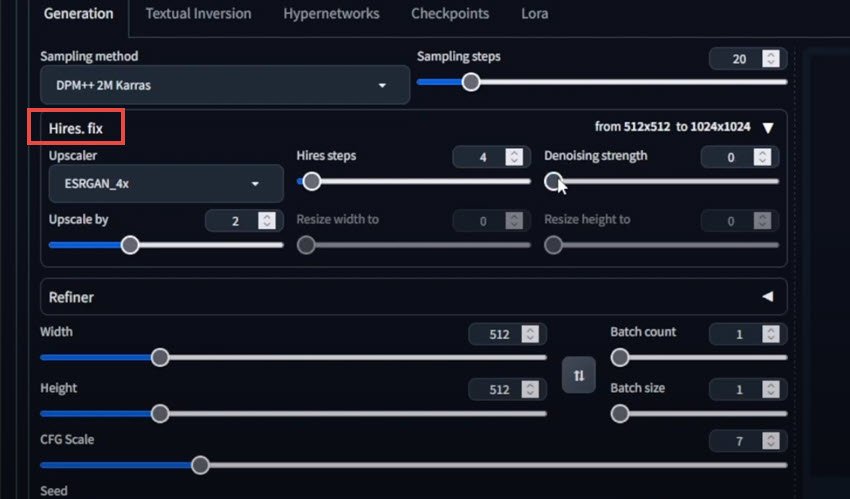Click the Denoising strength slider handle
This screenshot has width=850, height=499.
553,182
